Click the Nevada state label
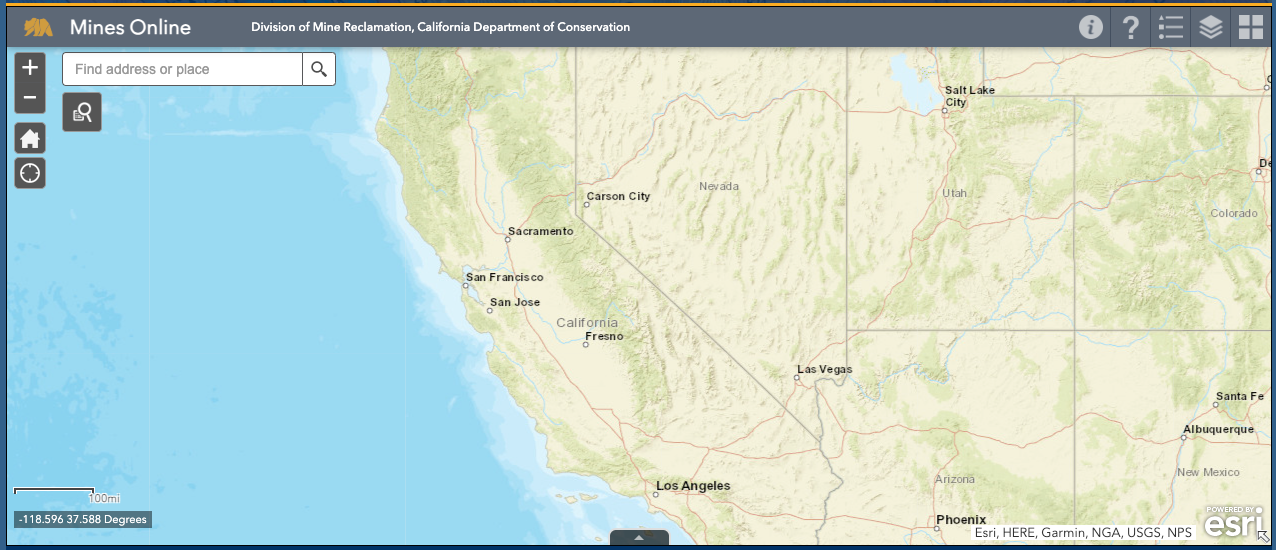The image size is (1276, 550). click(719, 186)
